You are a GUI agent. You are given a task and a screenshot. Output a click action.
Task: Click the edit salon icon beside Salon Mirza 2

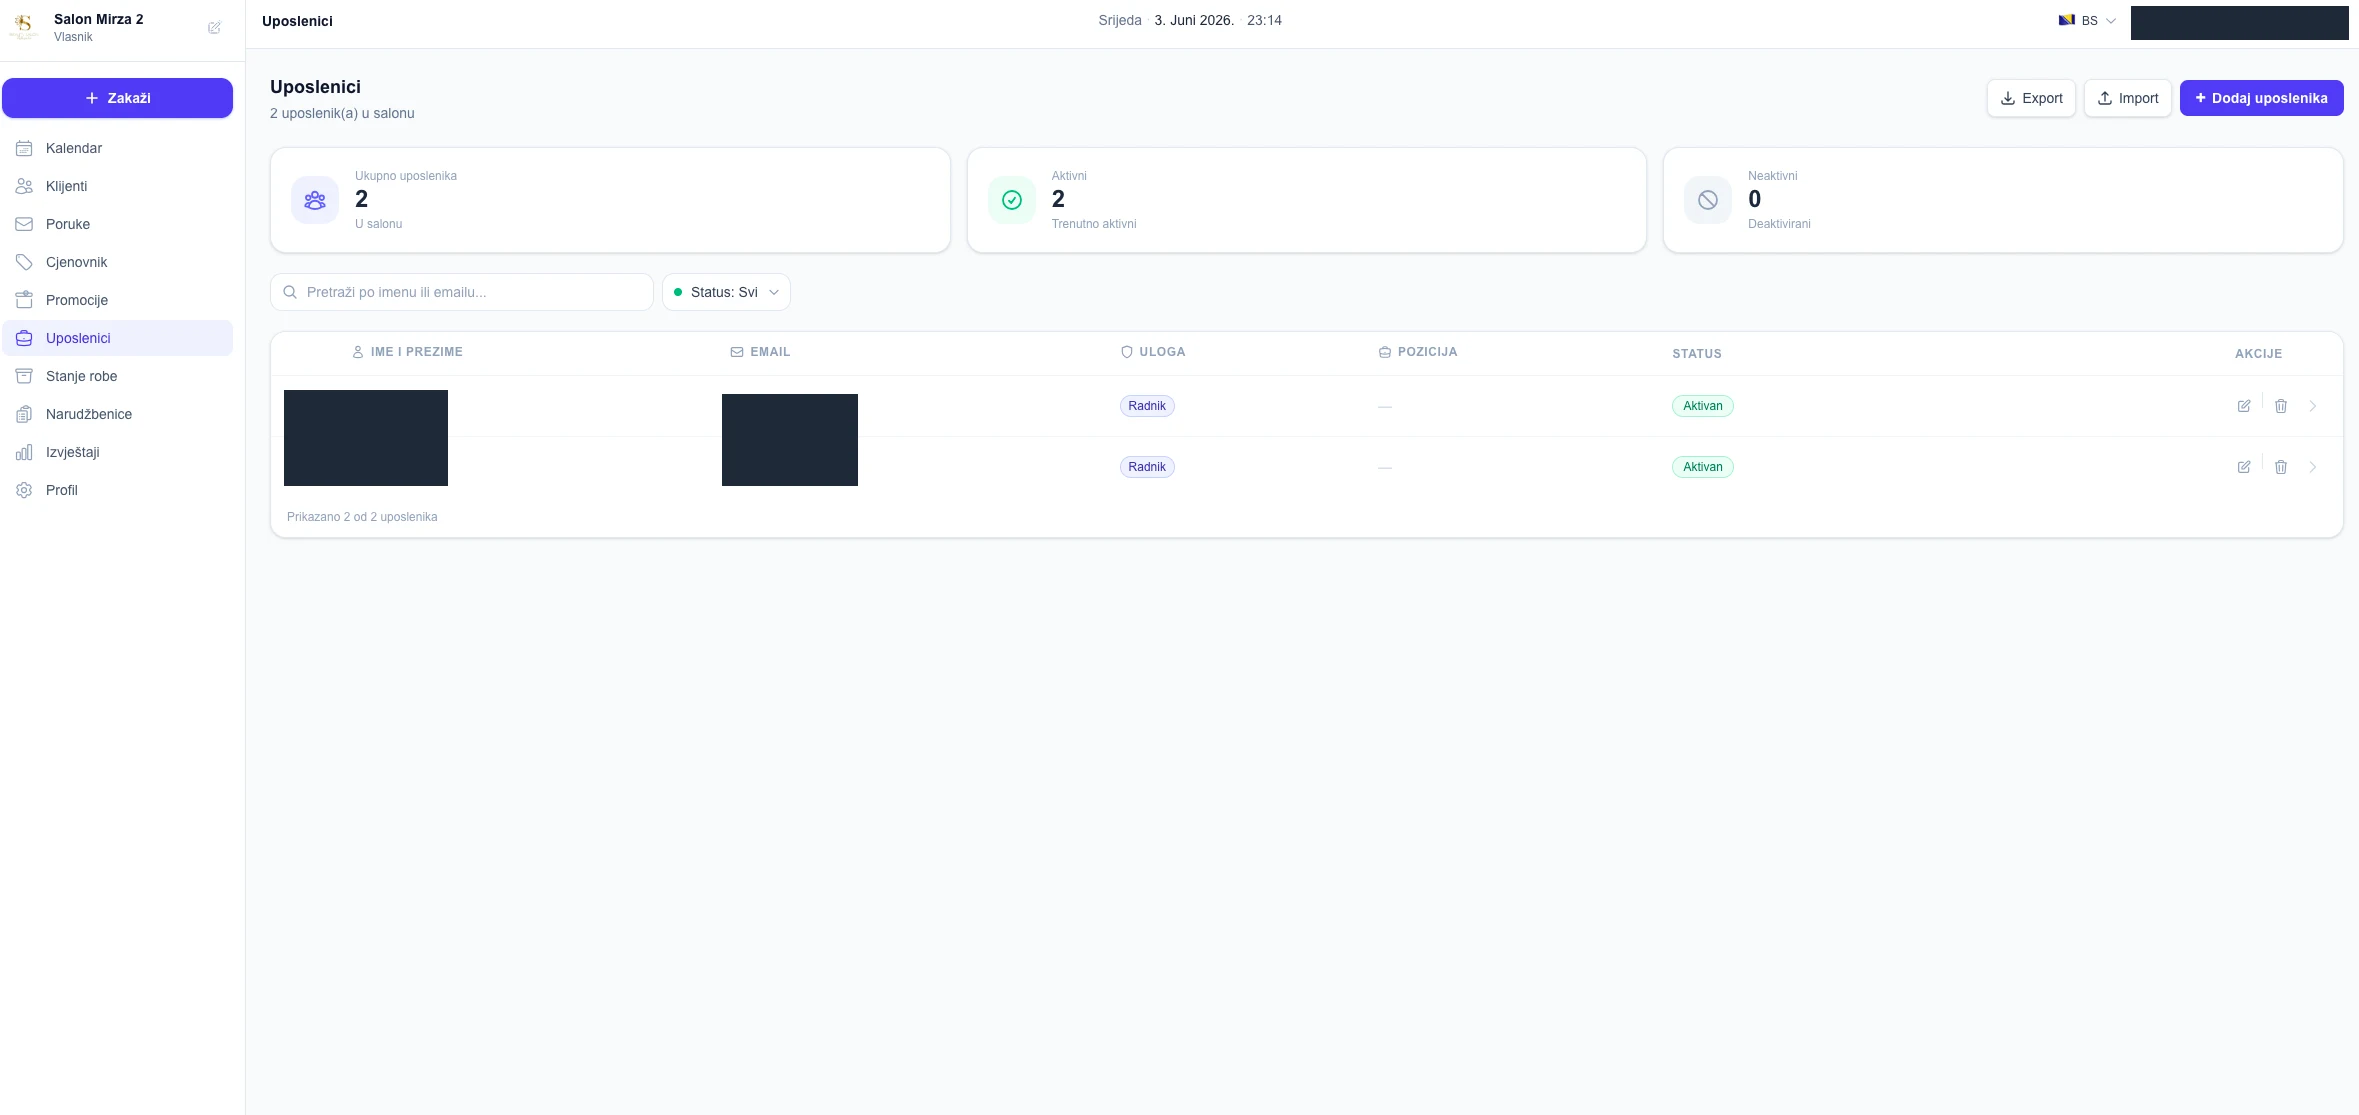(214, 28)
